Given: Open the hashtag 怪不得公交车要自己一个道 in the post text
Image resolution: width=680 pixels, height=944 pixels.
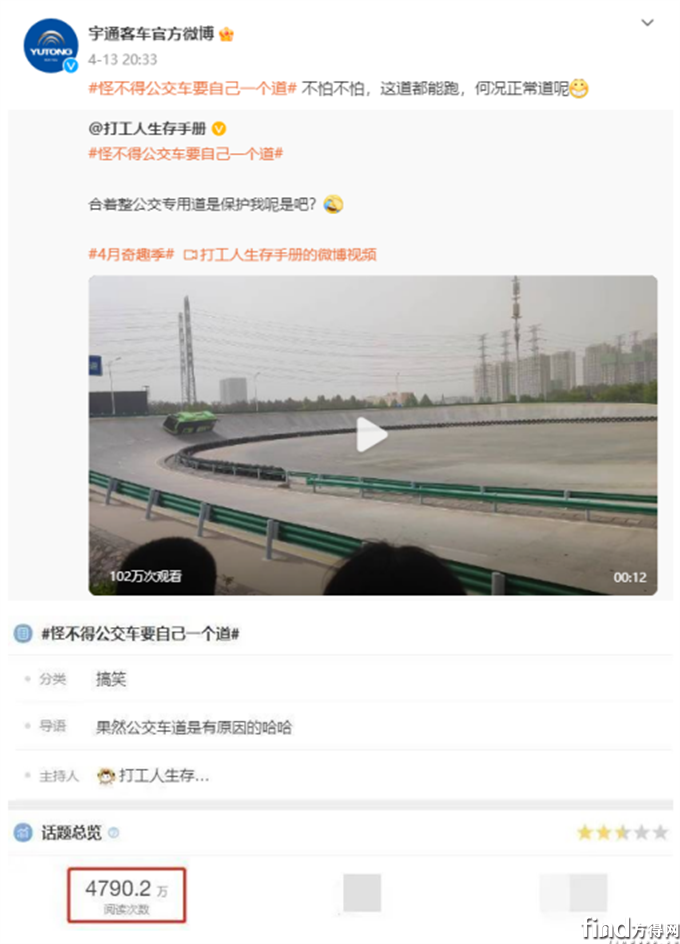Looking at the screenshot, I should tap(193, 88).
